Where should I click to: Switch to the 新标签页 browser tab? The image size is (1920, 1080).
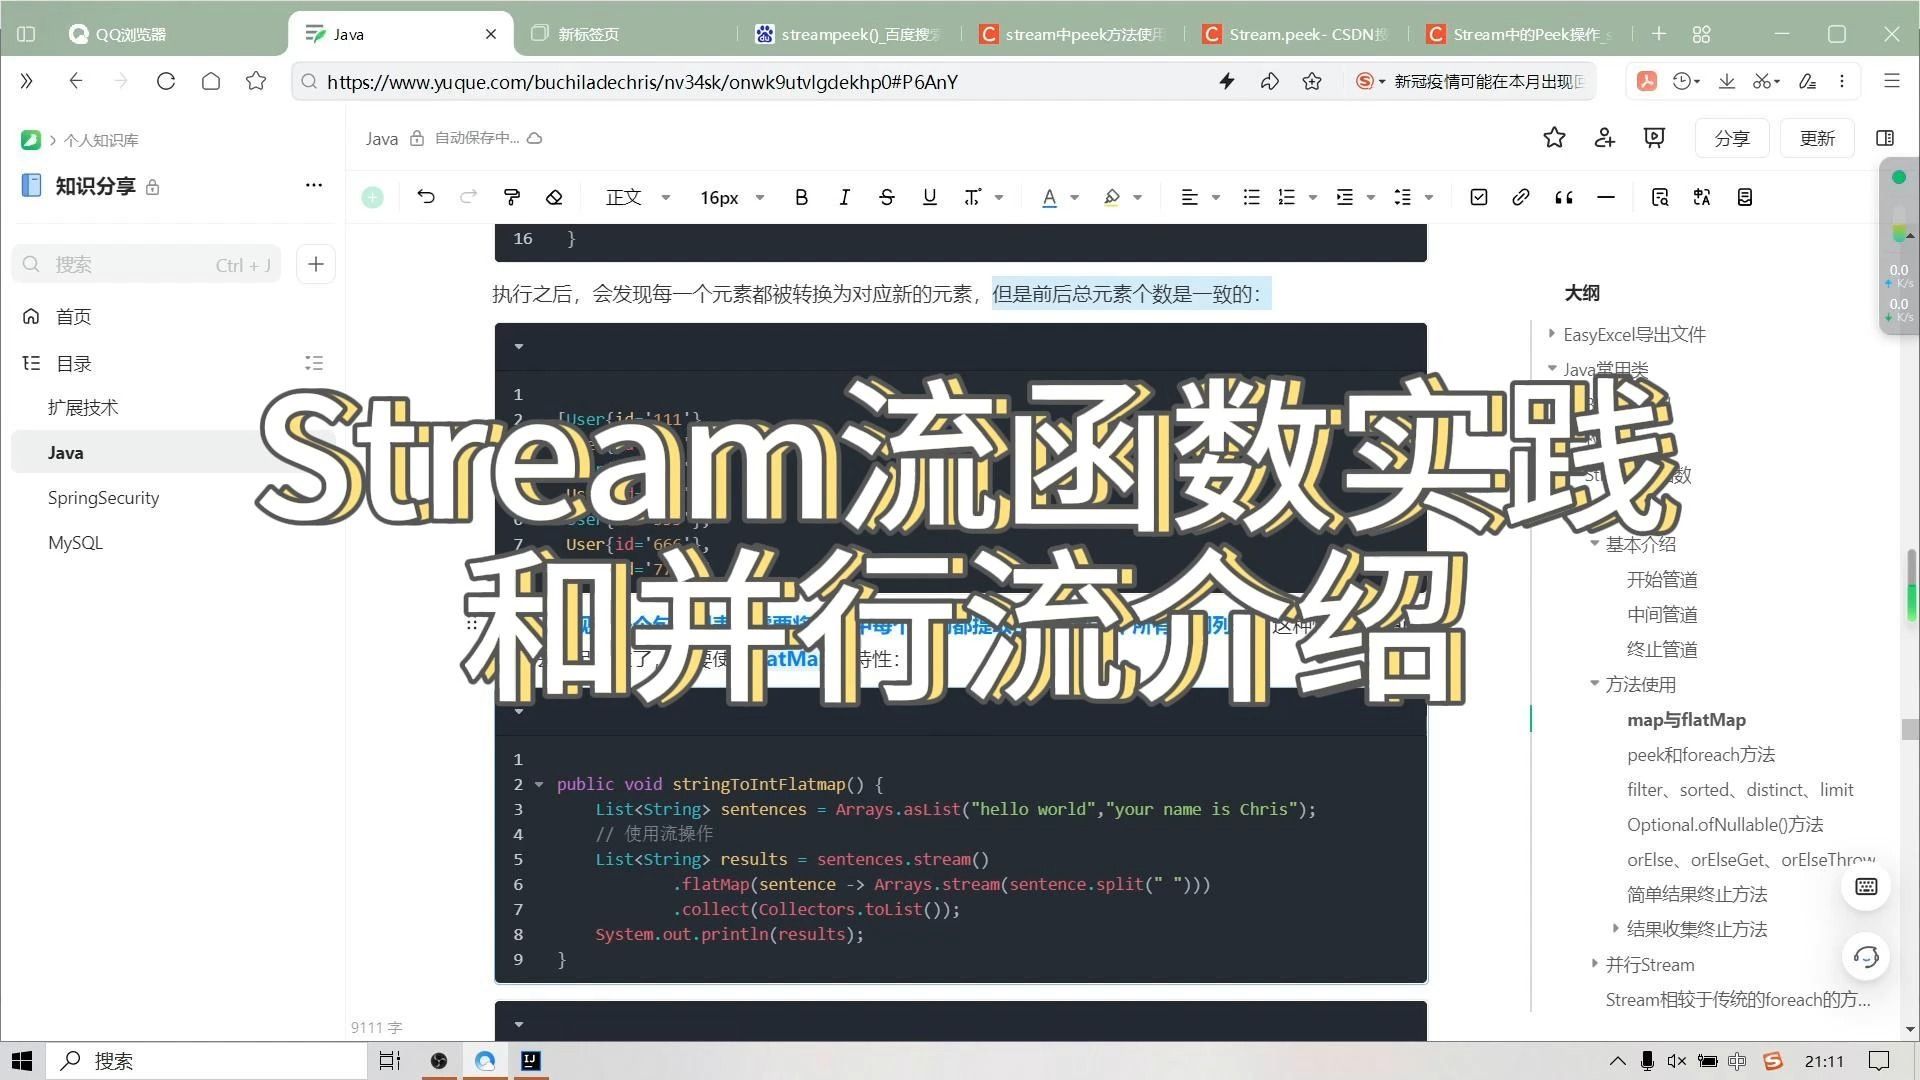tap(588, 34)
